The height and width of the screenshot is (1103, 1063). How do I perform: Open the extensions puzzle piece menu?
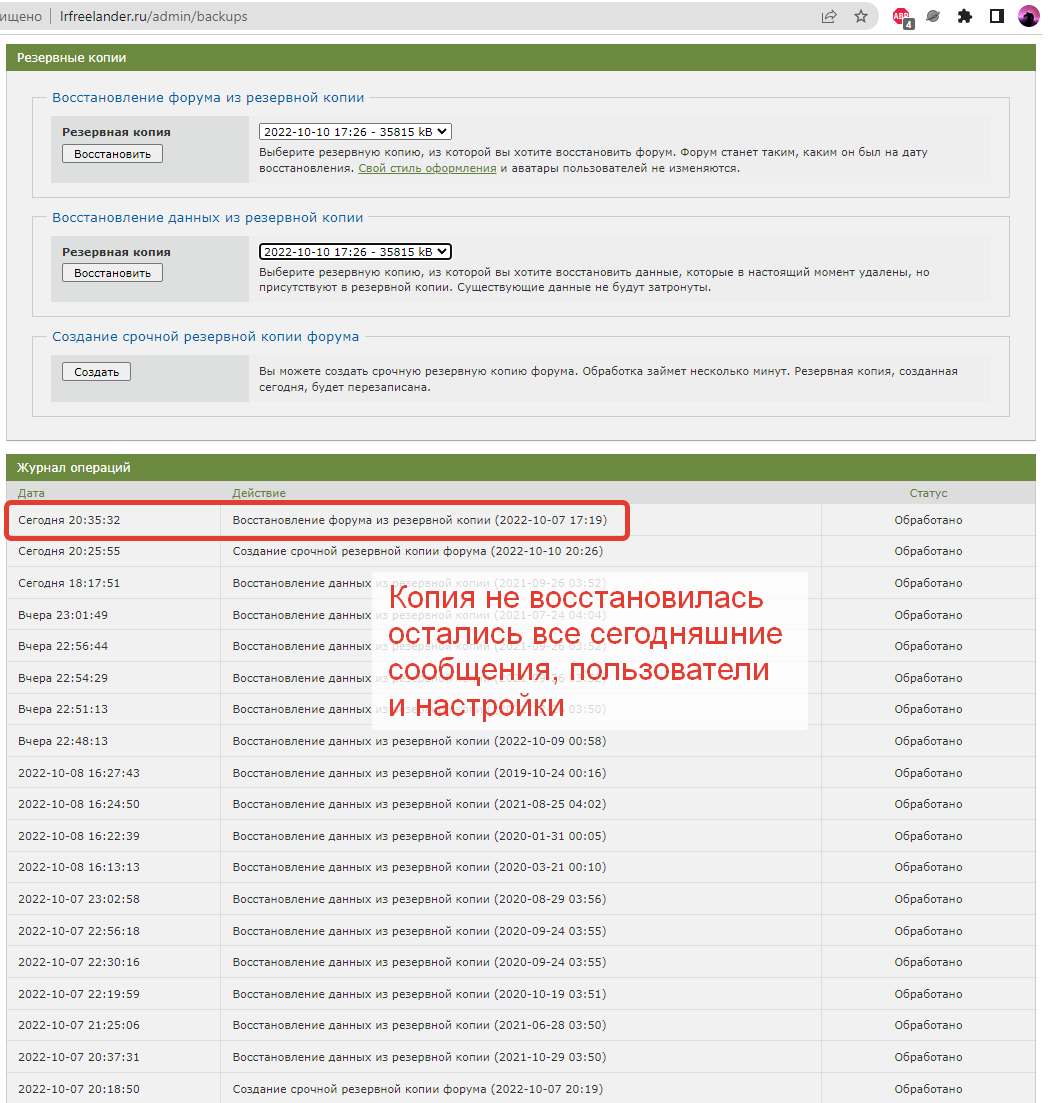pos(965,16)
